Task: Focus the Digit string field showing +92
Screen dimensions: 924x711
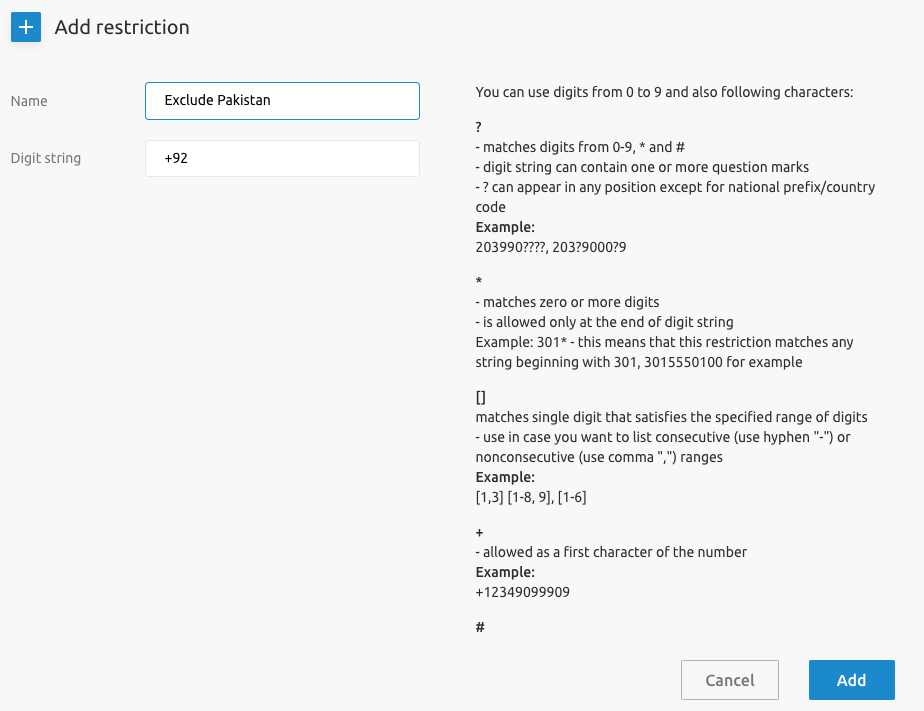Action: pyautogui.click(x=282, y=158)
